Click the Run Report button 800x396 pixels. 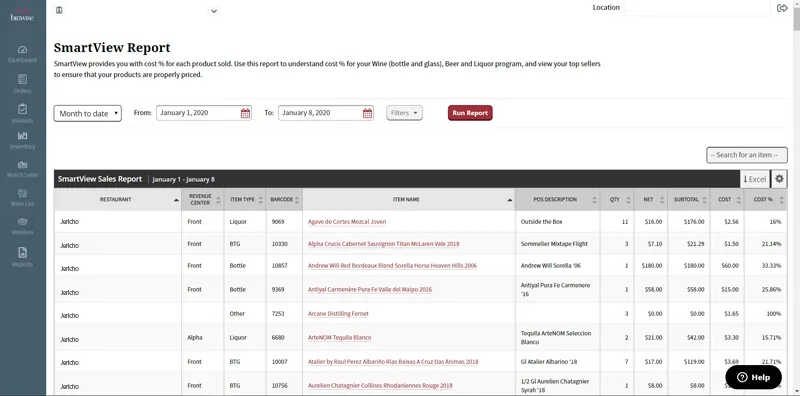(470, 113)
